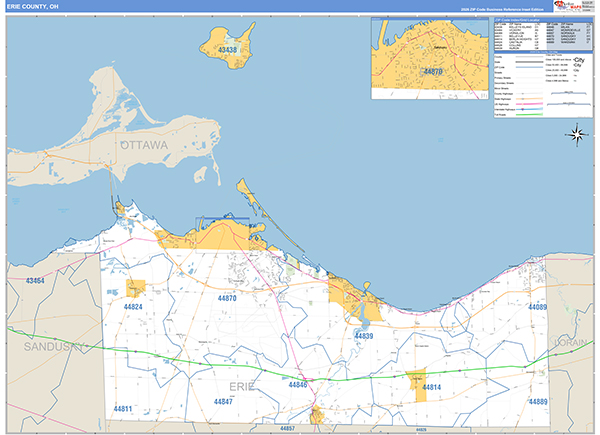Click the 44089 ZIP code label
The height and width of the screenshot is (435, 600).
[538, 308]
